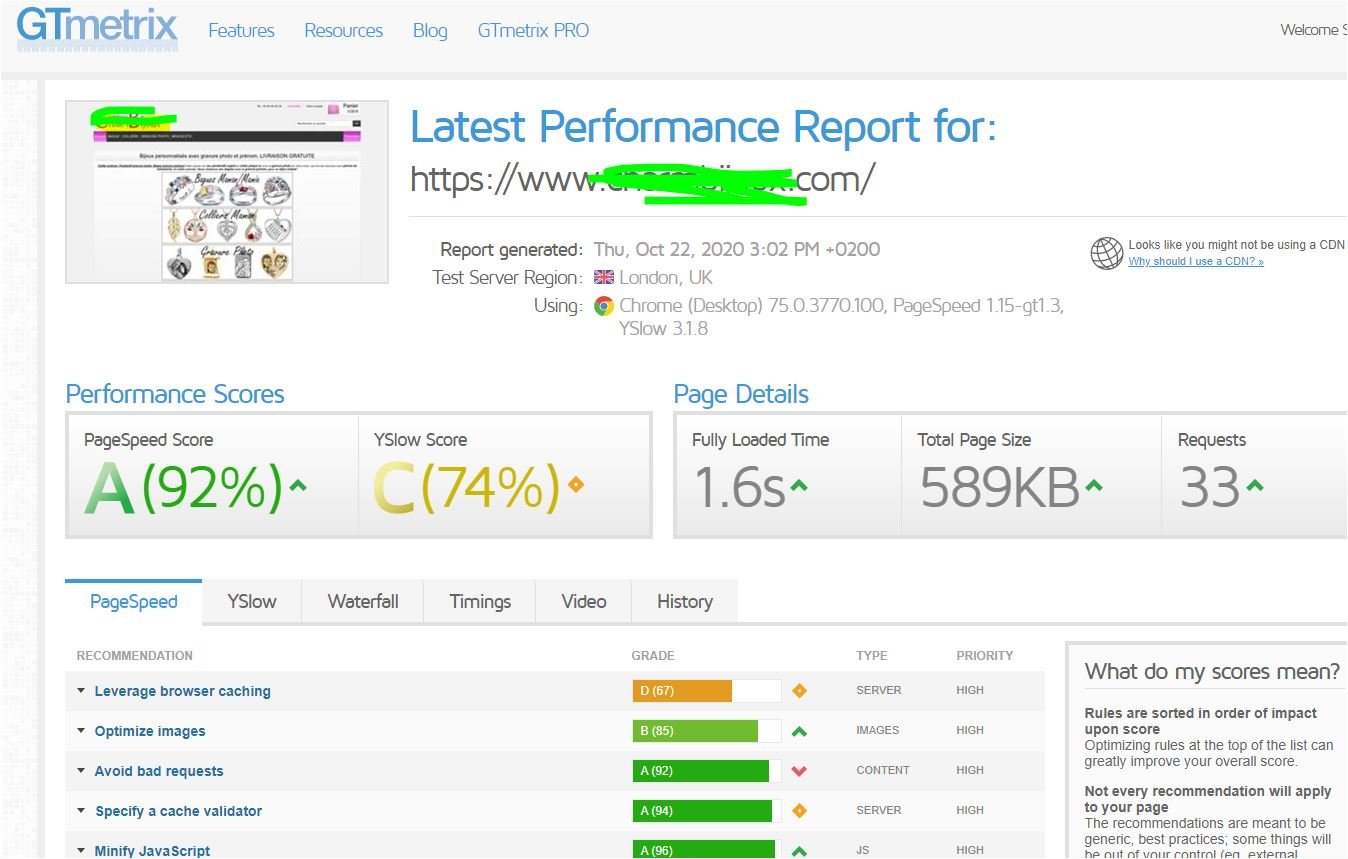Click orange diamond beside YSlow Score

[575, 486]
